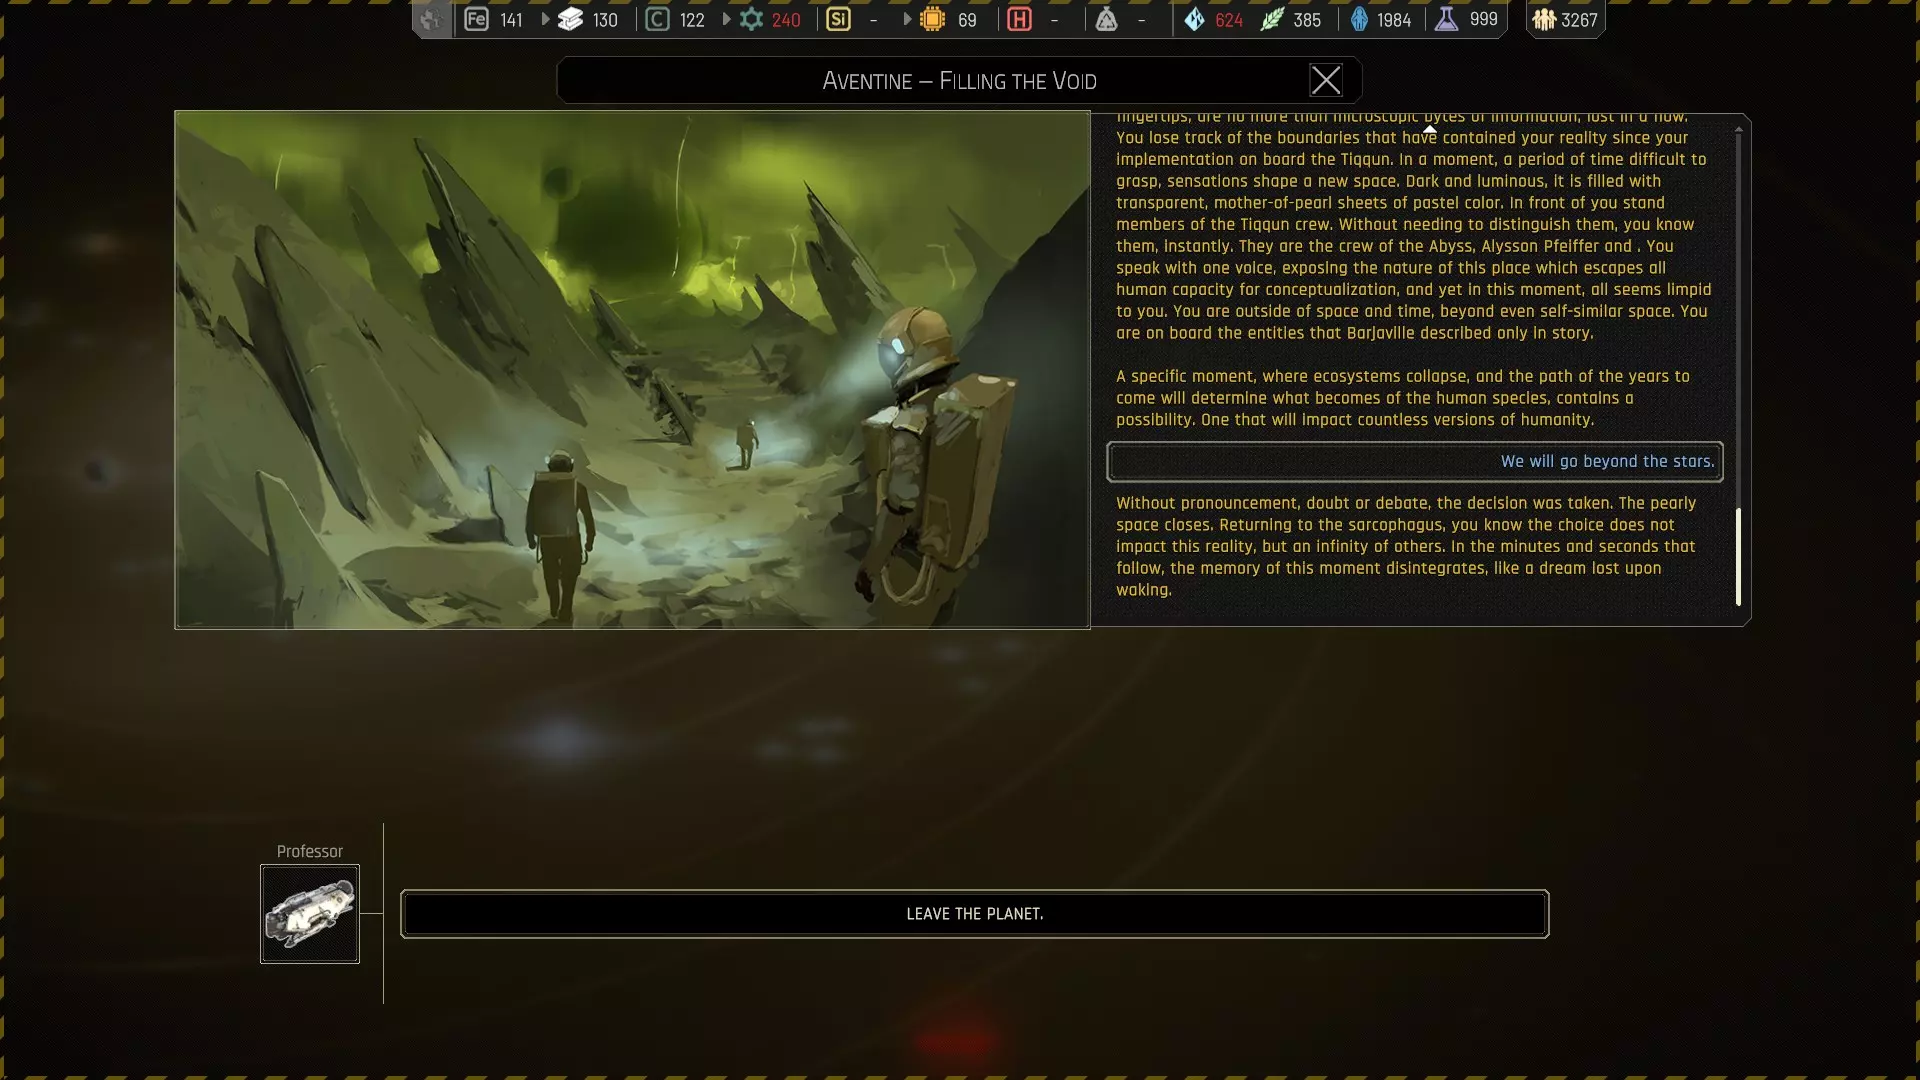Screen dimensions: 1920x1080
Task: Close the Aventine event dialog
Action: click(x=1325, y=80)
